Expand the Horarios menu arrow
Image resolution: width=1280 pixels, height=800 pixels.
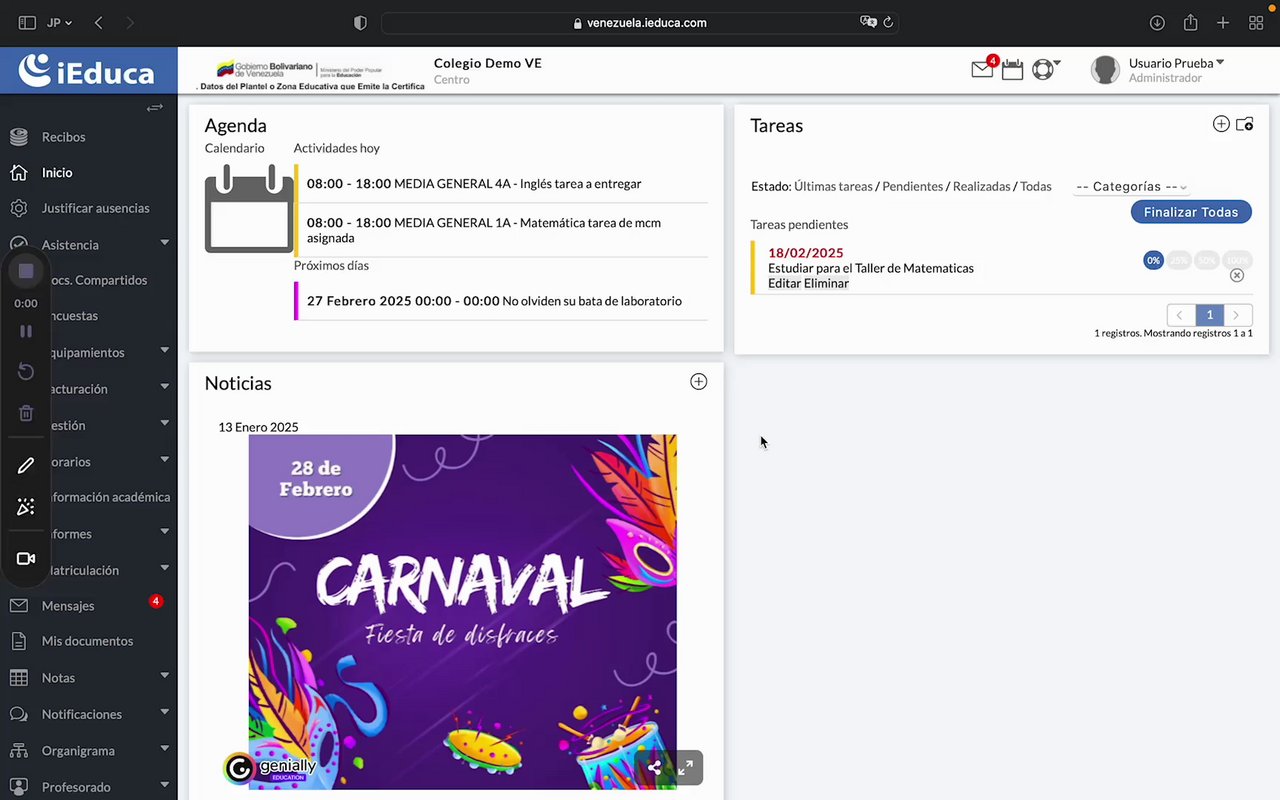(x=165, y=460)
